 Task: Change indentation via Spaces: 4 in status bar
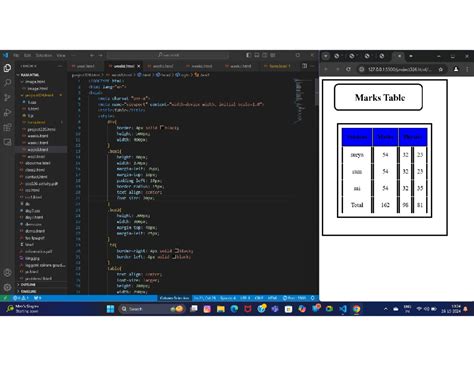[x=228, y=298]
